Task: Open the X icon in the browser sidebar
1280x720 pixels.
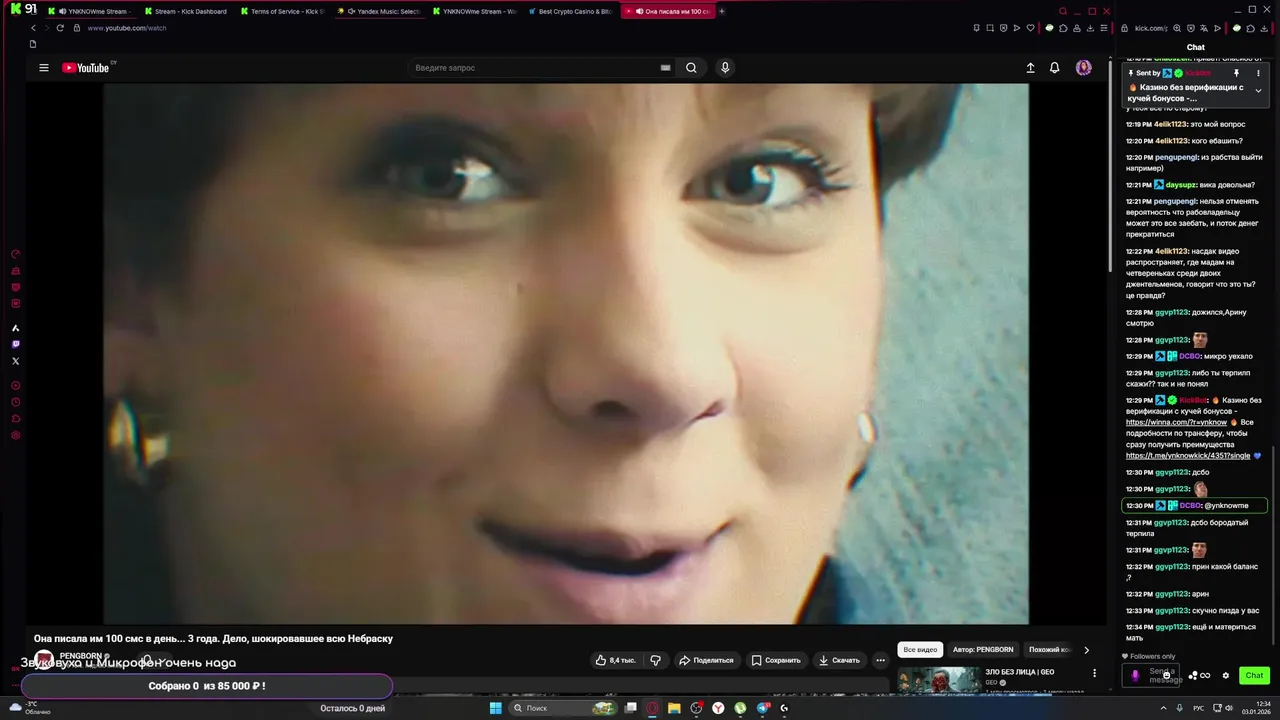Action: [15, 361]
